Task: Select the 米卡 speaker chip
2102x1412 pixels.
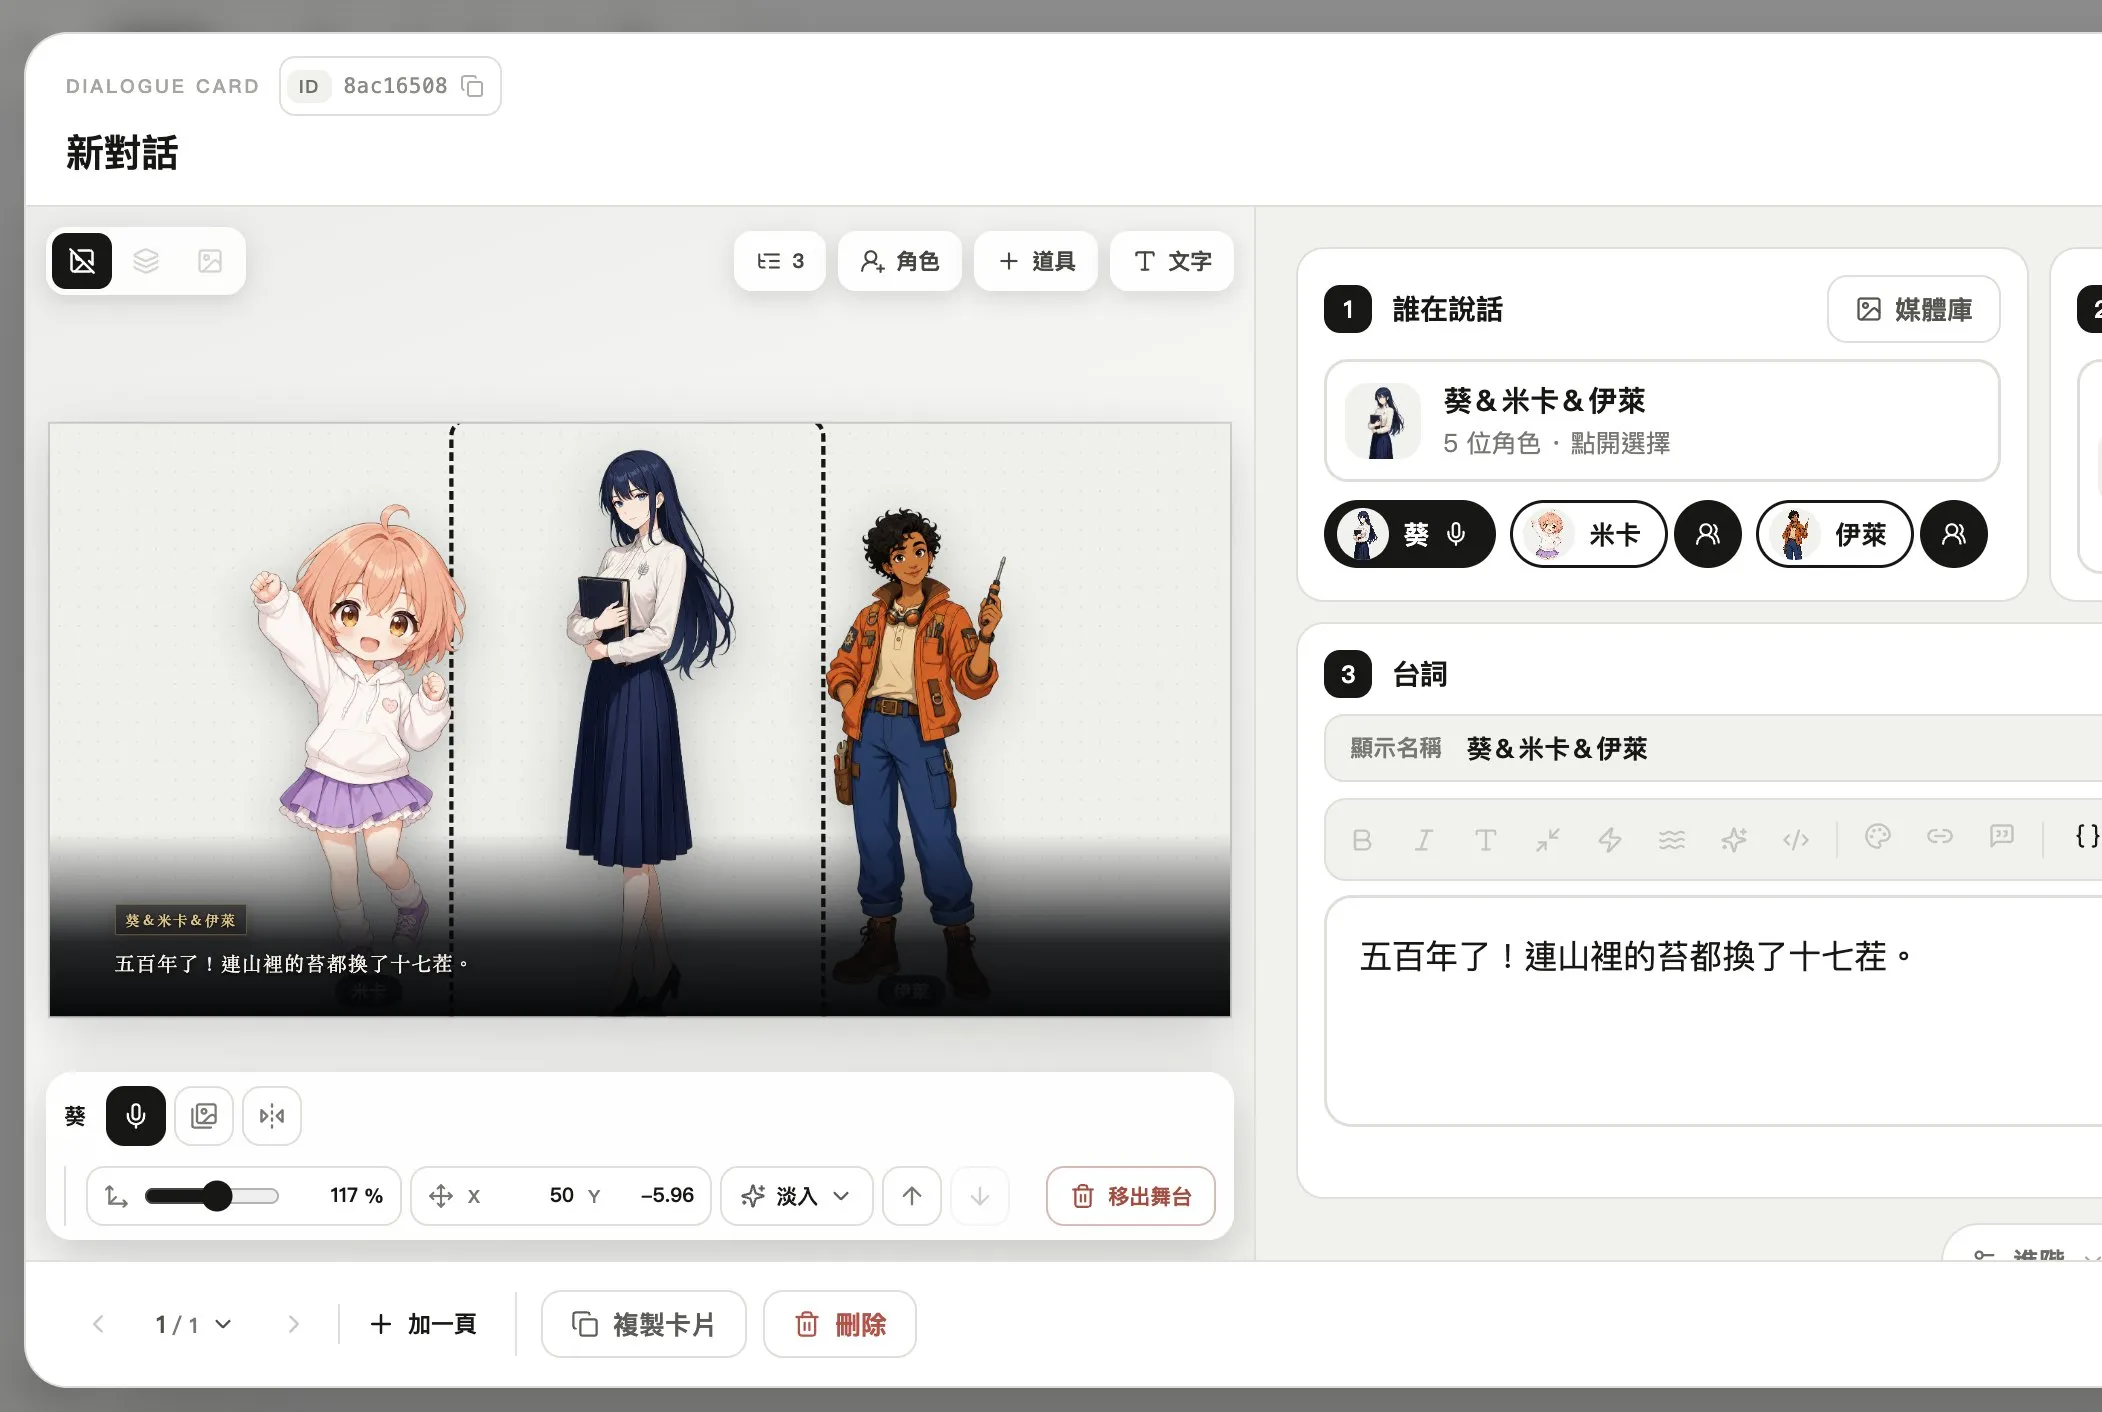Action: [1588, 534]
